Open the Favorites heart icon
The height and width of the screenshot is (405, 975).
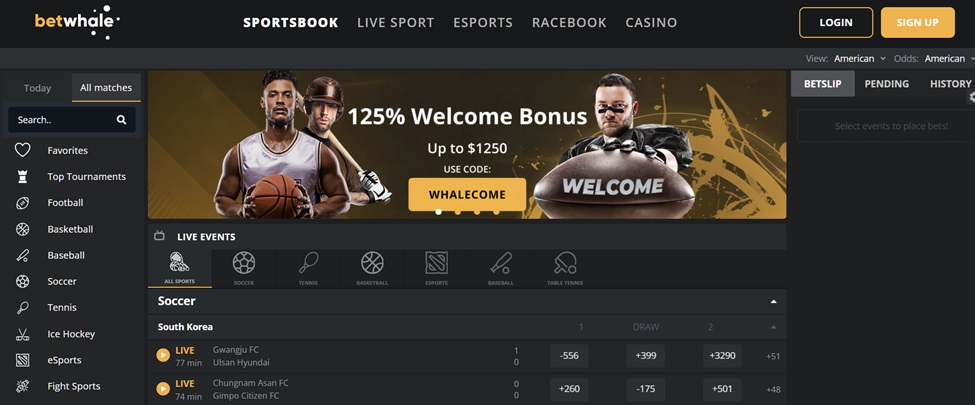click(x=22, y=150)
